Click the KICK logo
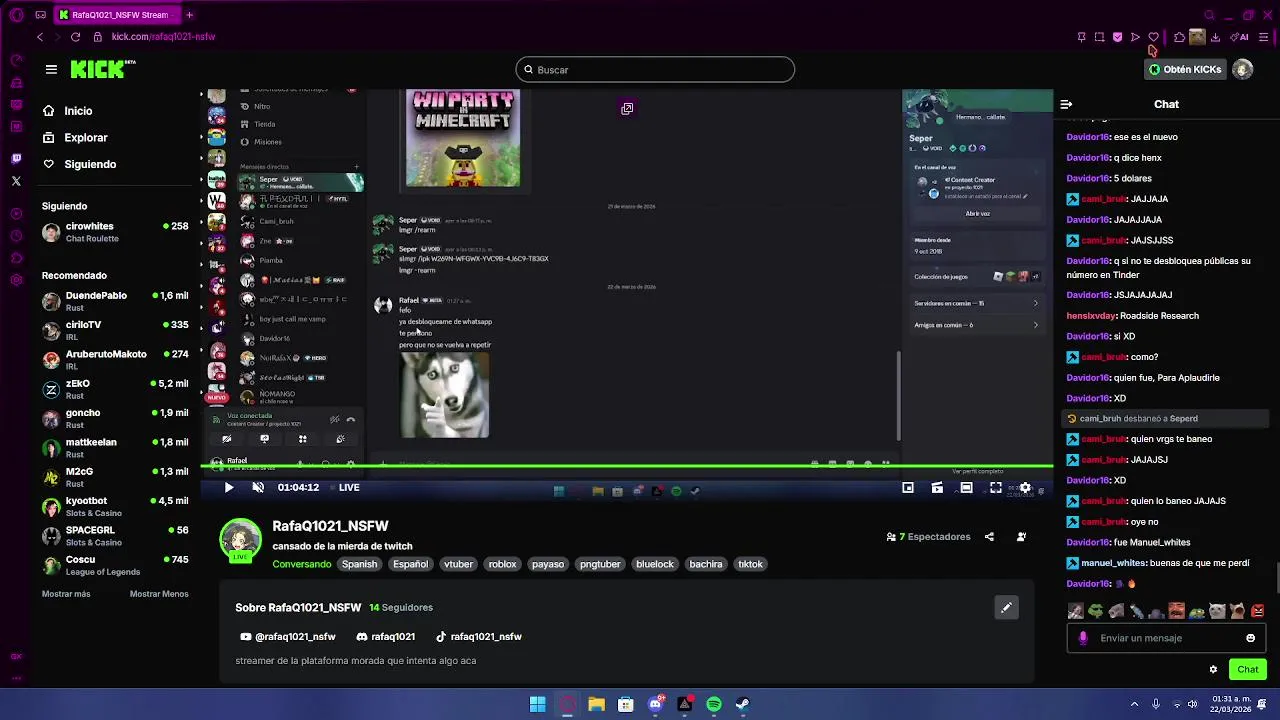Viewport: 1280px width, 720px height. coord(102,69)
